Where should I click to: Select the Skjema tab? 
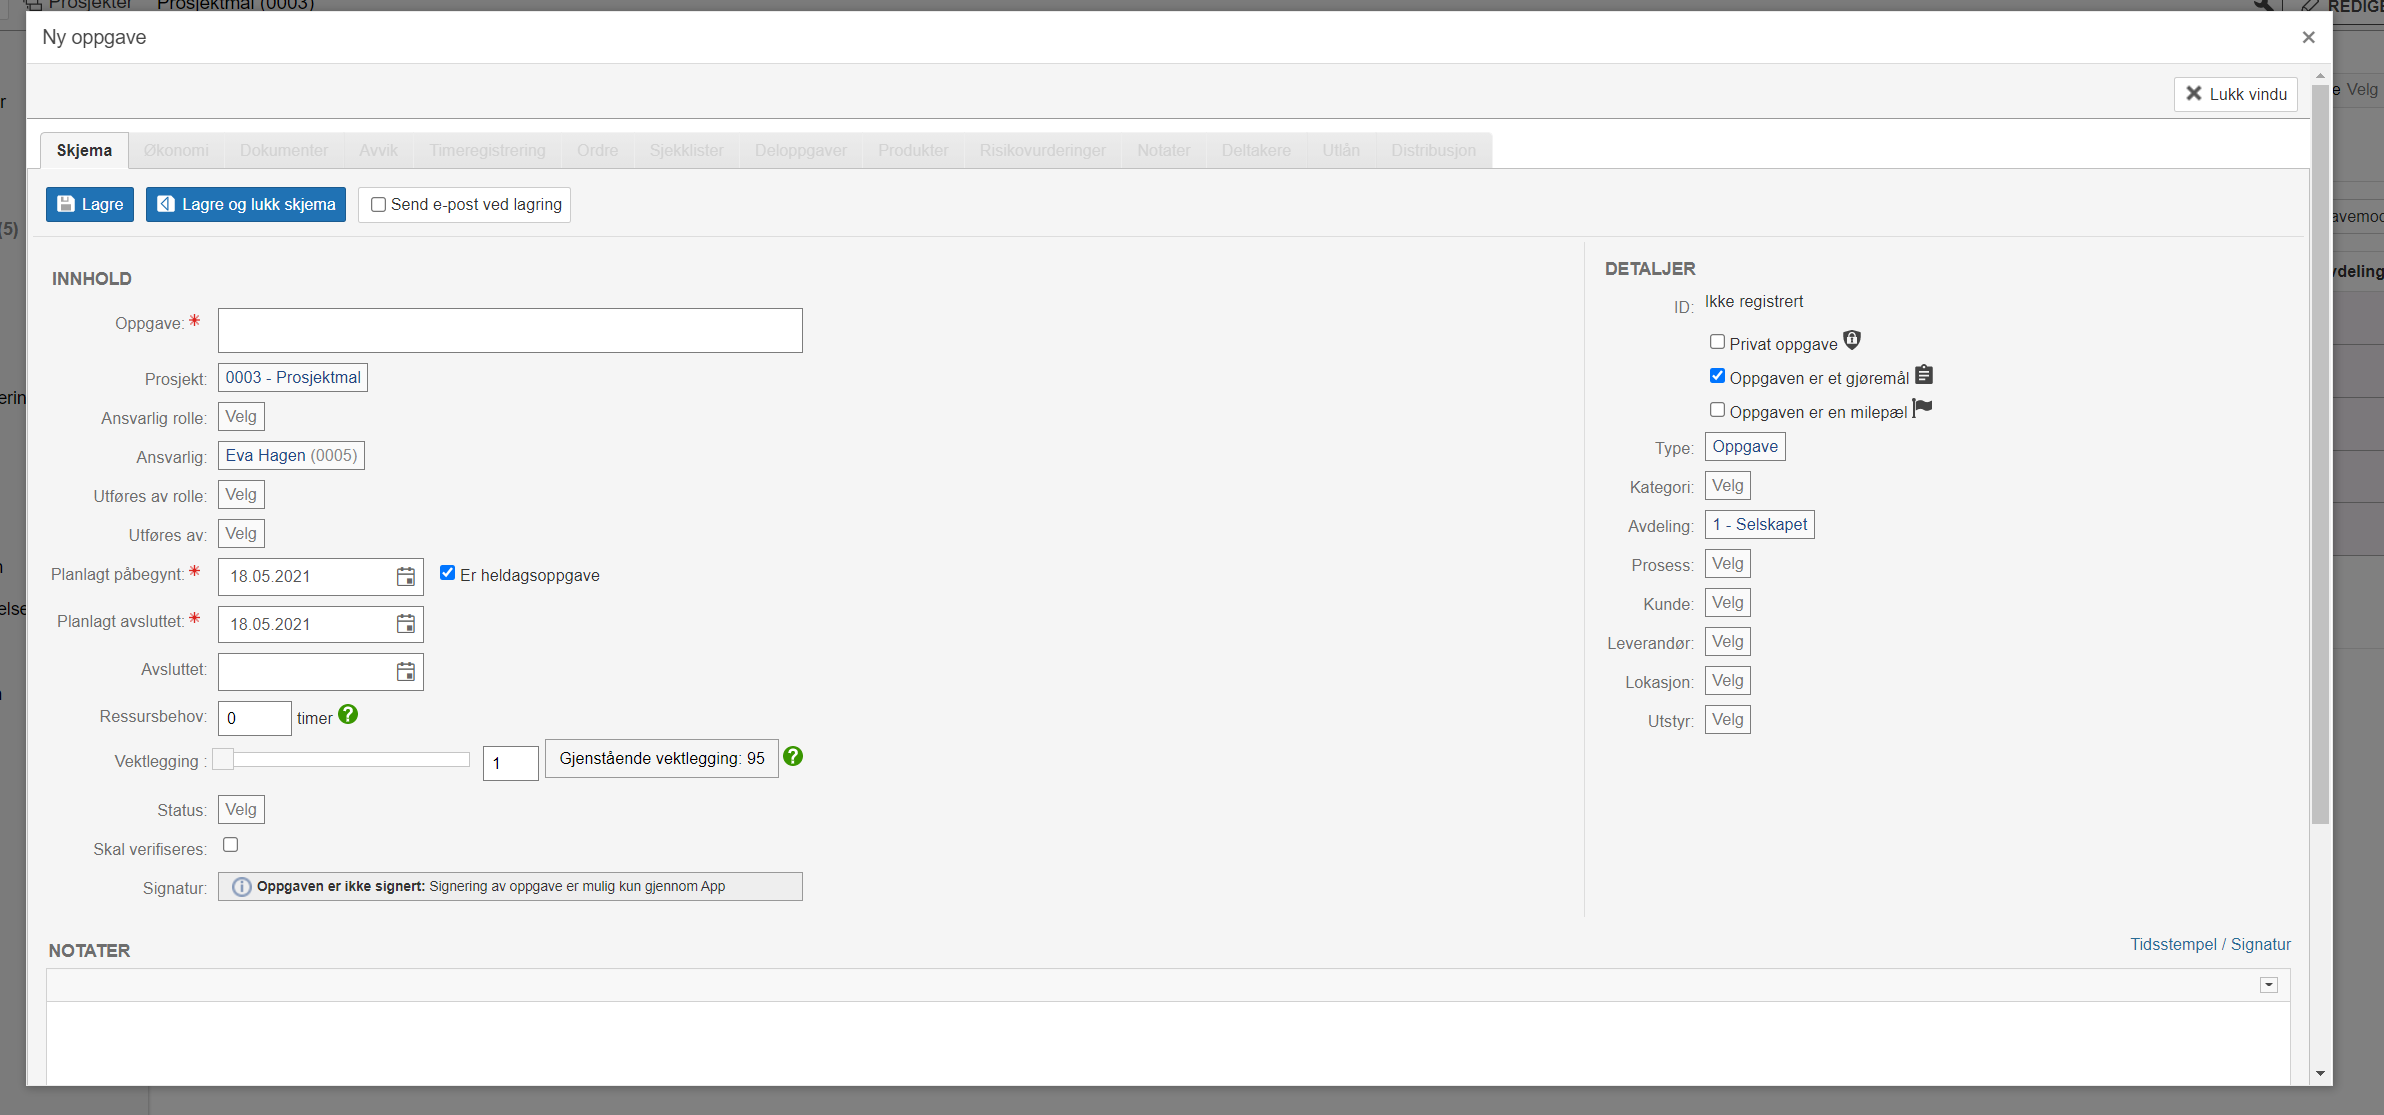[x=84, y=151]
